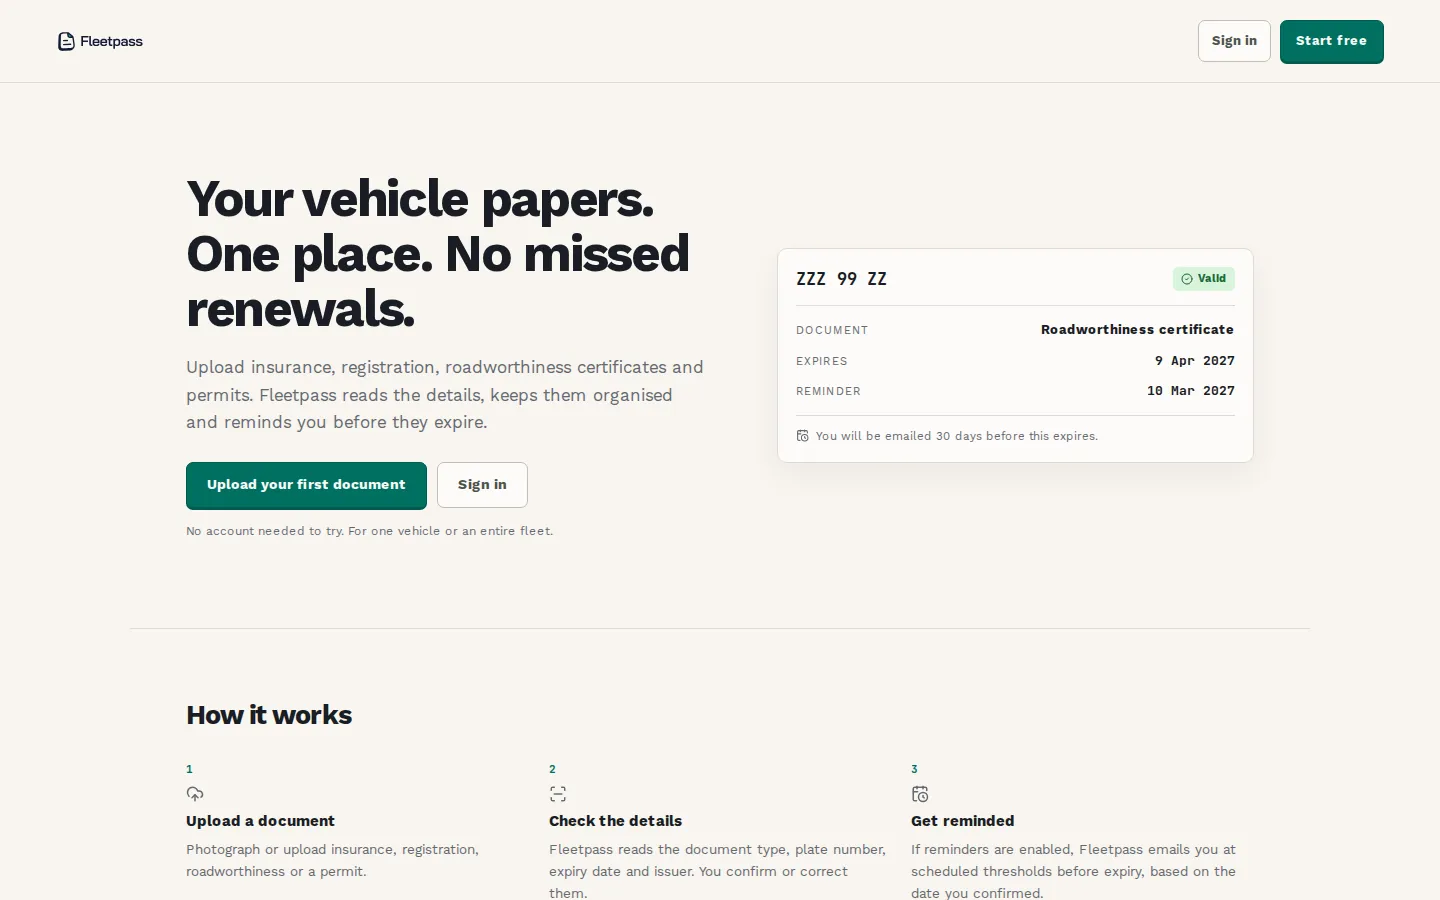This screenshot has width=1440, height=900.
Task: Click the calendar icon beside the email reminder note
Action: [x=802, y=436]
